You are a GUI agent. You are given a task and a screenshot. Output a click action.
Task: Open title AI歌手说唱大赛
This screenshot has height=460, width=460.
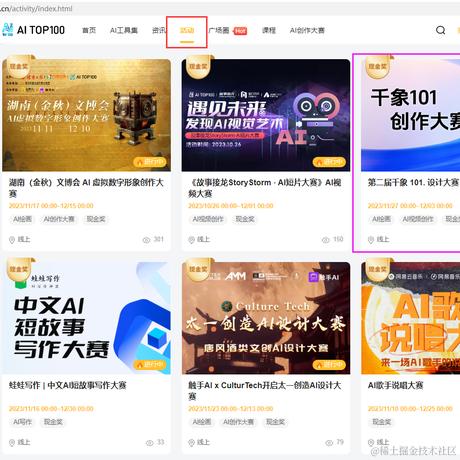click(395, 385)
